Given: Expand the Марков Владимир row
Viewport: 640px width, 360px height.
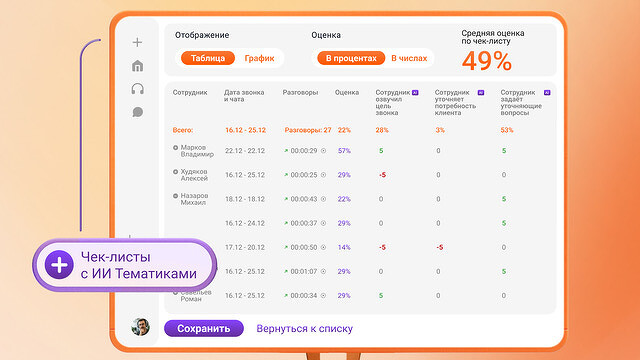Looking at the screenshot, I should point(176,148).
